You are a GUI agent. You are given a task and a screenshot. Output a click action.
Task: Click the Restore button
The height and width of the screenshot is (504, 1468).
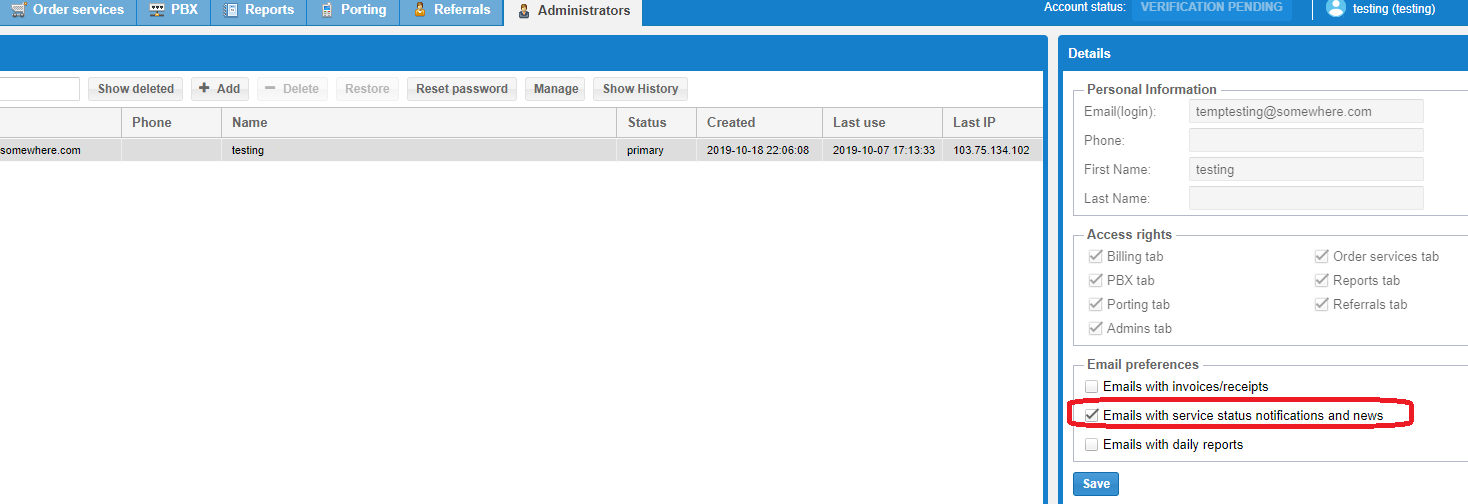(367, 89)
